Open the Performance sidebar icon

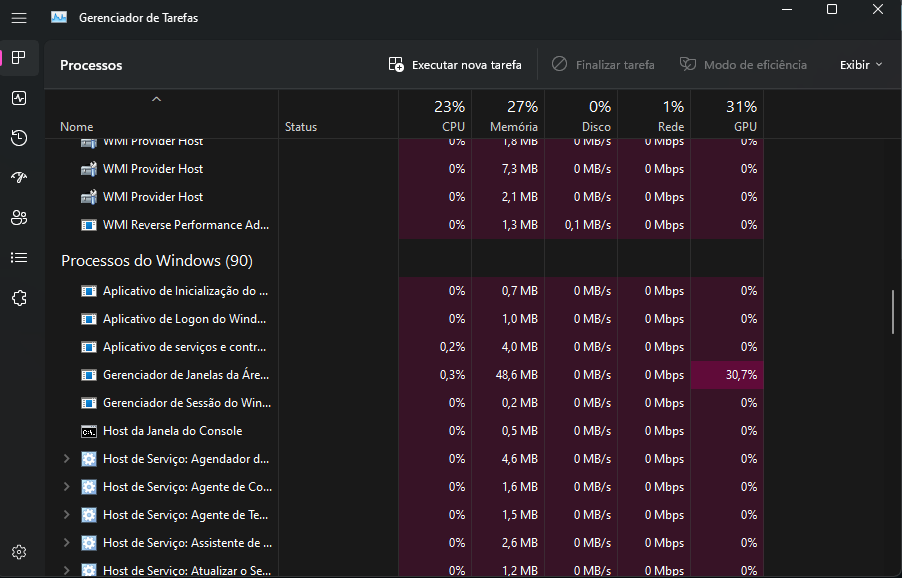point(19,98)
